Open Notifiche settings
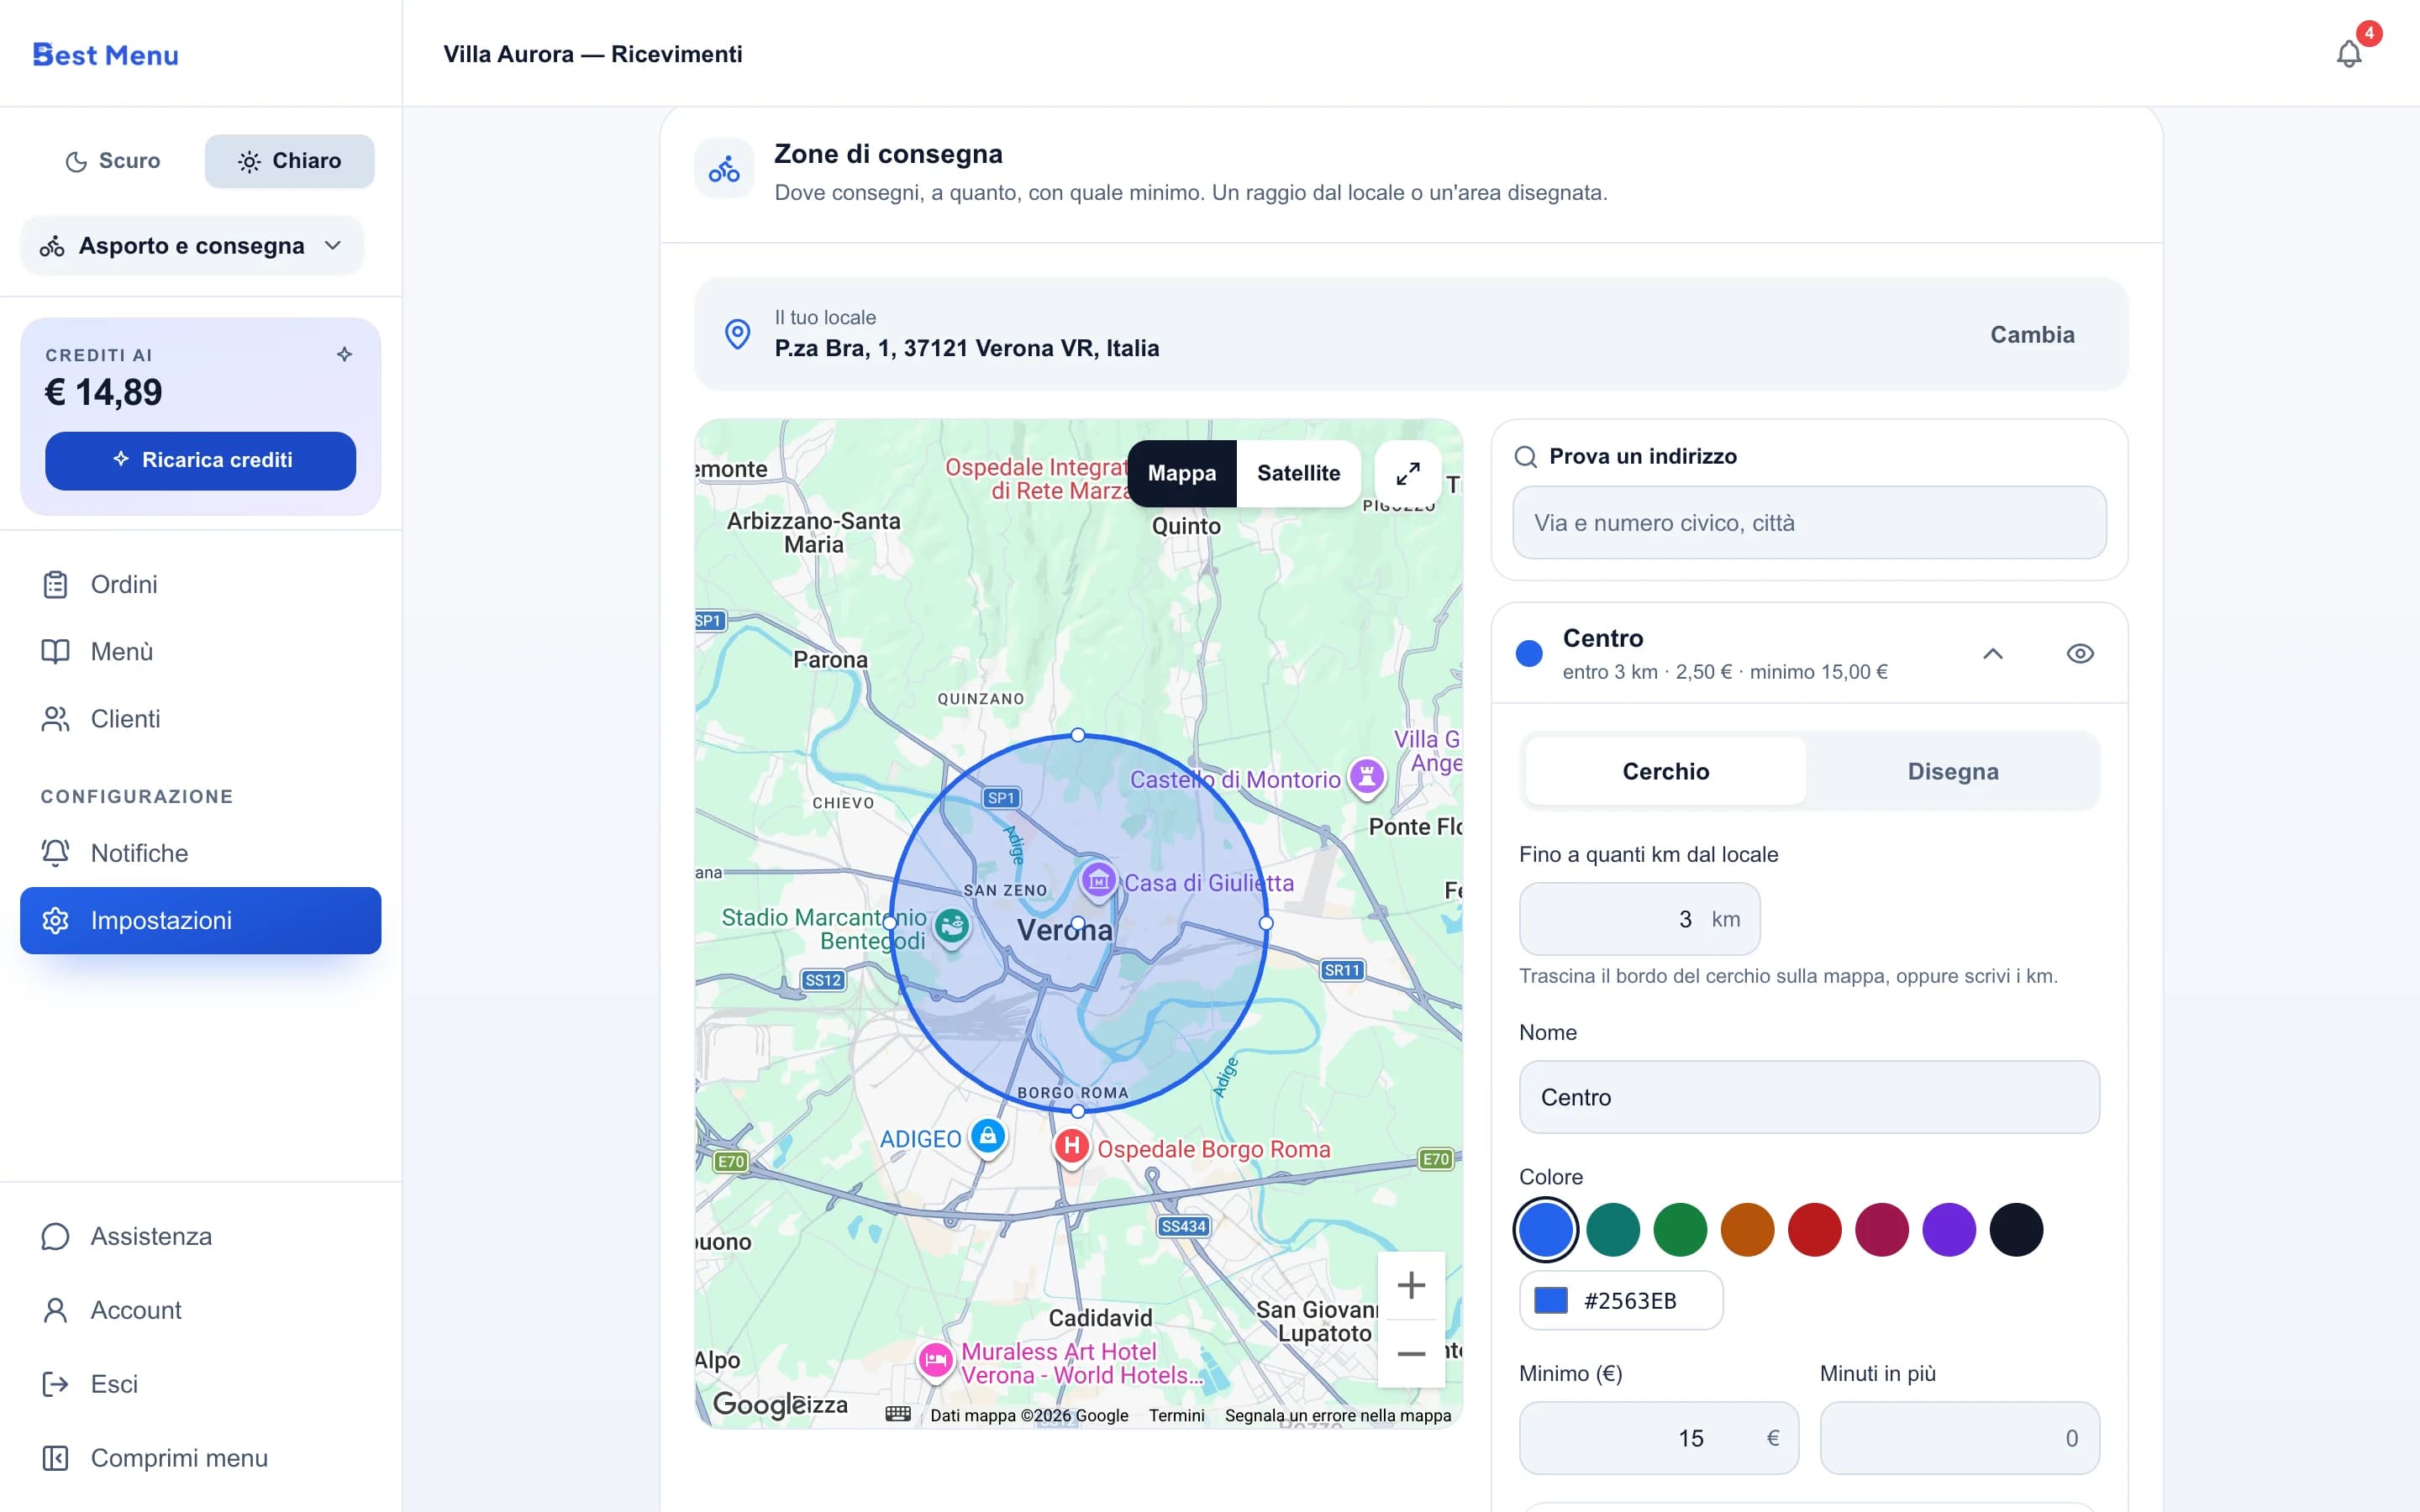2420x1512 pixels. [x=200, y=853]
